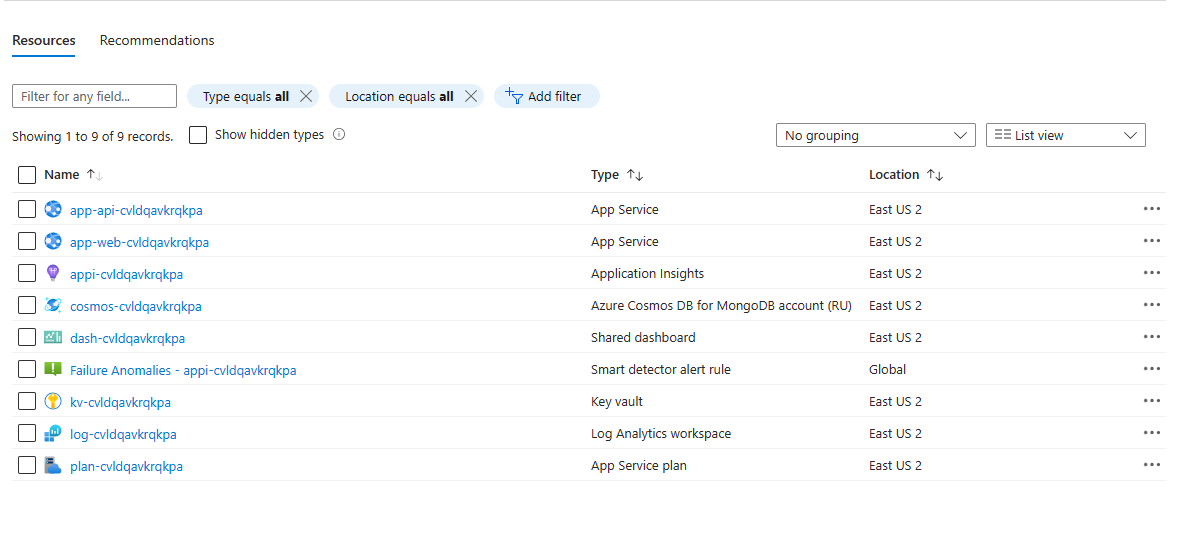Tick the select-all checkbox in the header
Screen dimensions: 1184x555
(27, 175)
